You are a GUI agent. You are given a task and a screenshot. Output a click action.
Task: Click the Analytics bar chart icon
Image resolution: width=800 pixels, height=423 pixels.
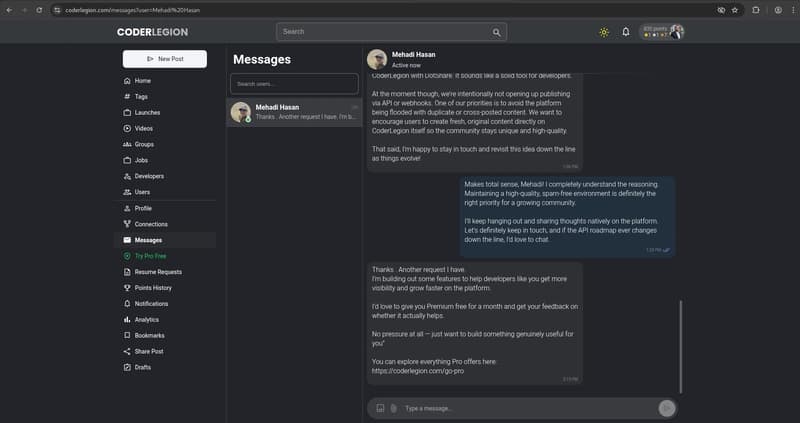127,319
